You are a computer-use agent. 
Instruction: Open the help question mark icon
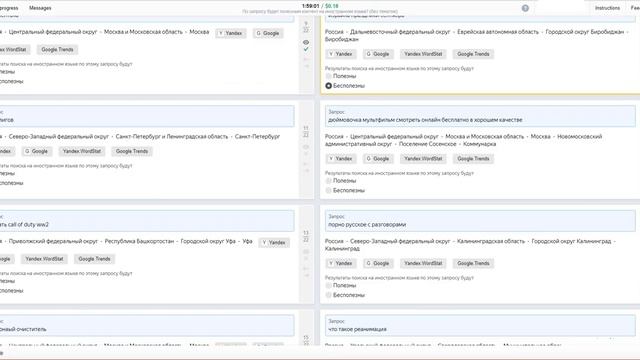click(x=525, y=8)
